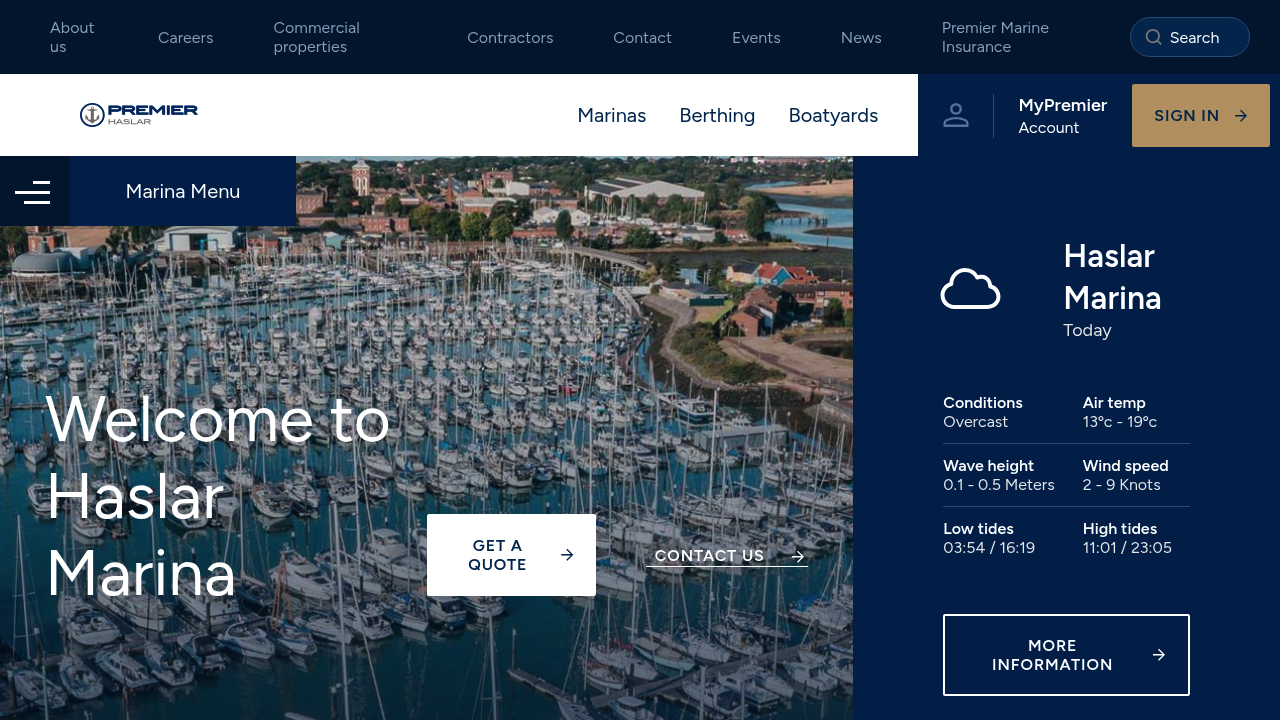This screenshot has height=720, width=1280.
Task: Click the Premier Haslar anchor logo
Action: (139, 115)
